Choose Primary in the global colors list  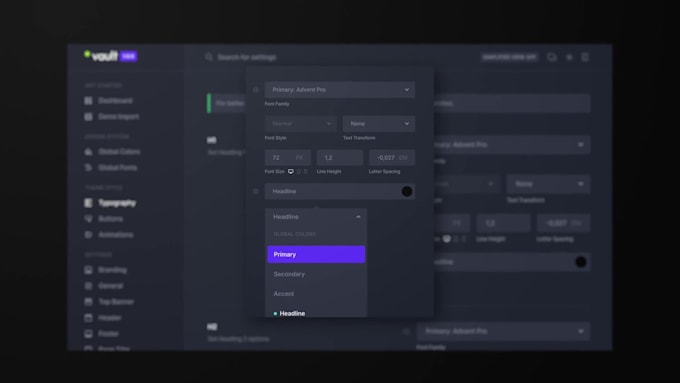click(316, 255)
